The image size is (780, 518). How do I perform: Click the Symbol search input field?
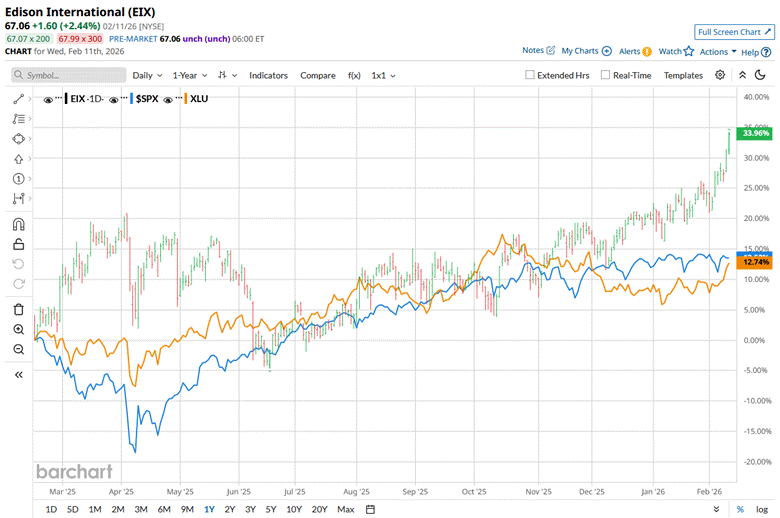pyautogui.click(x=69, y=75)
